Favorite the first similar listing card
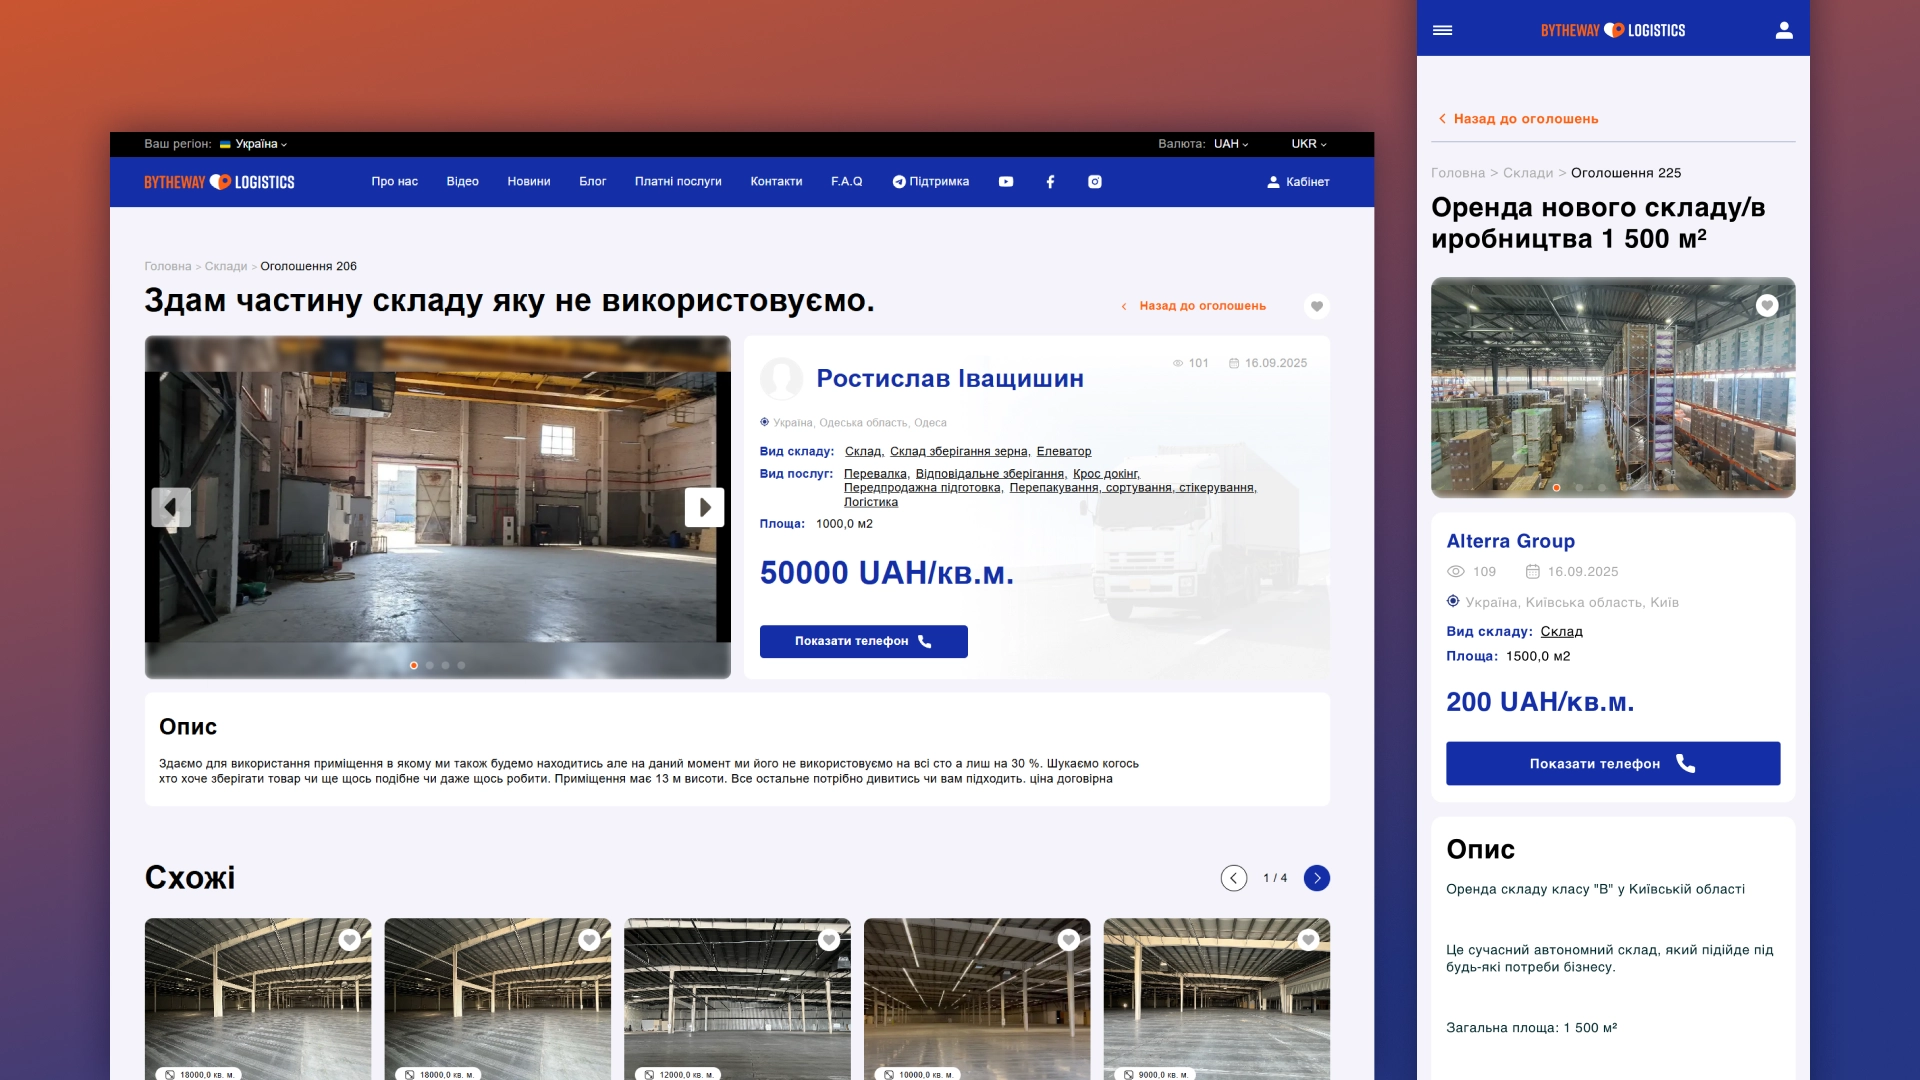Screen dimensions: 1920x1080 pyautogui.click(x=349, y=940)
